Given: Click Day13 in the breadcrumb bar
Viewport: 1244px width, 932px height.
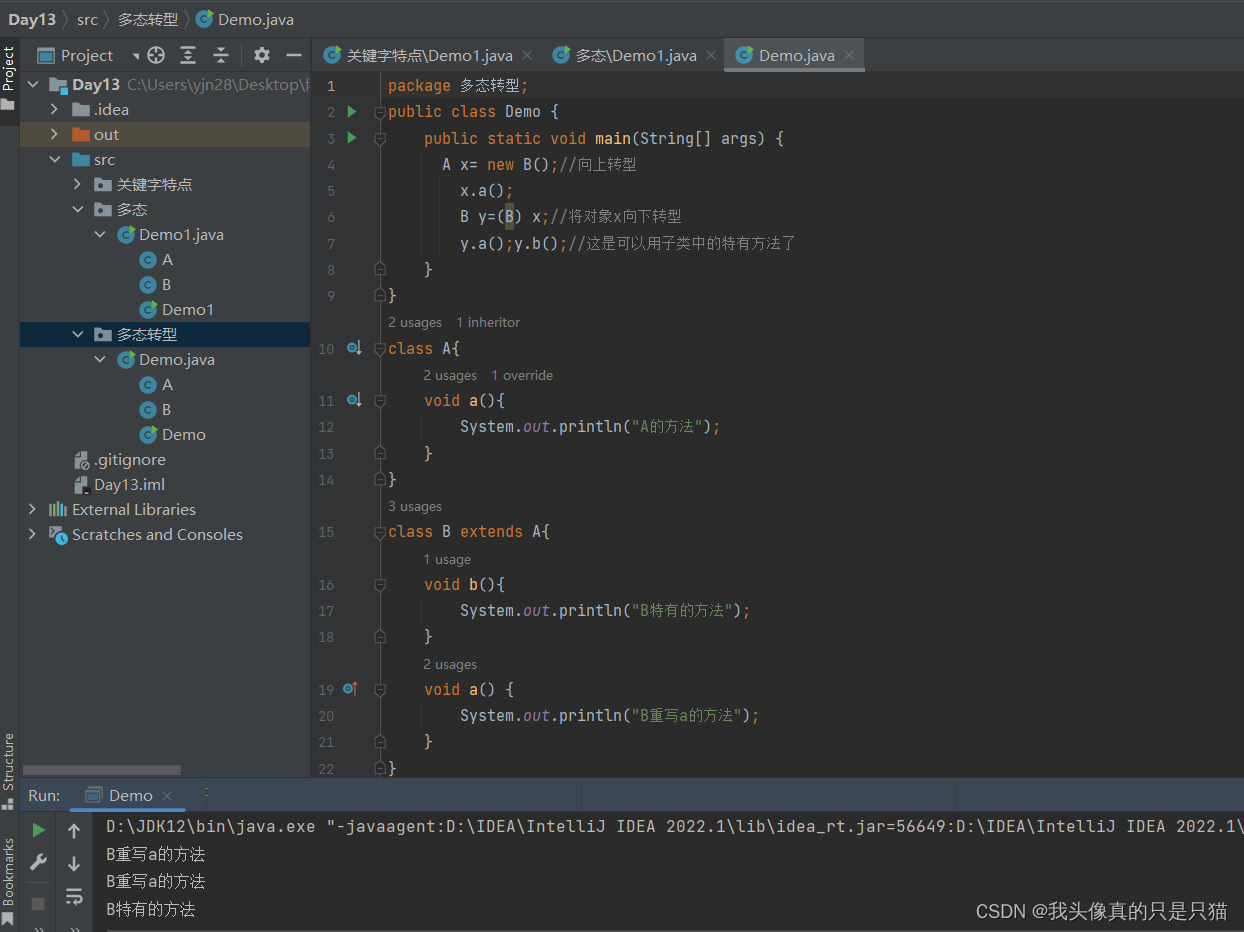Looking at the screenshot, I should 32,19.
